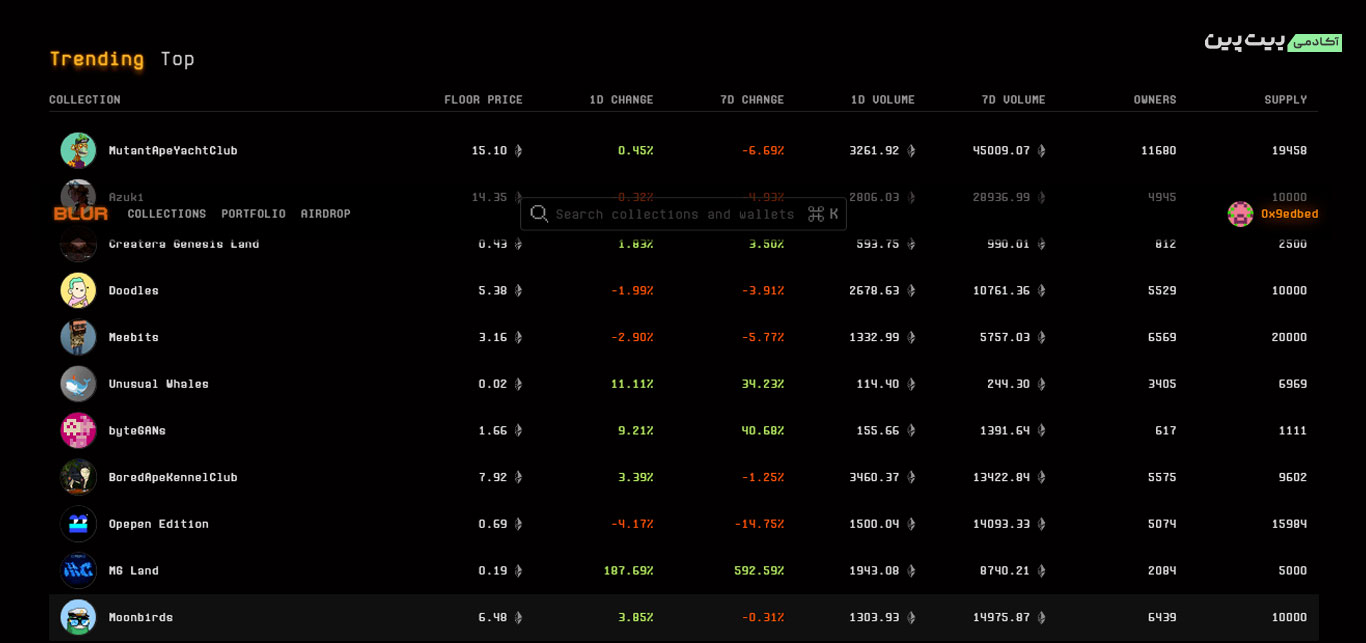Open the Airdrop menu item

point(325,214)
